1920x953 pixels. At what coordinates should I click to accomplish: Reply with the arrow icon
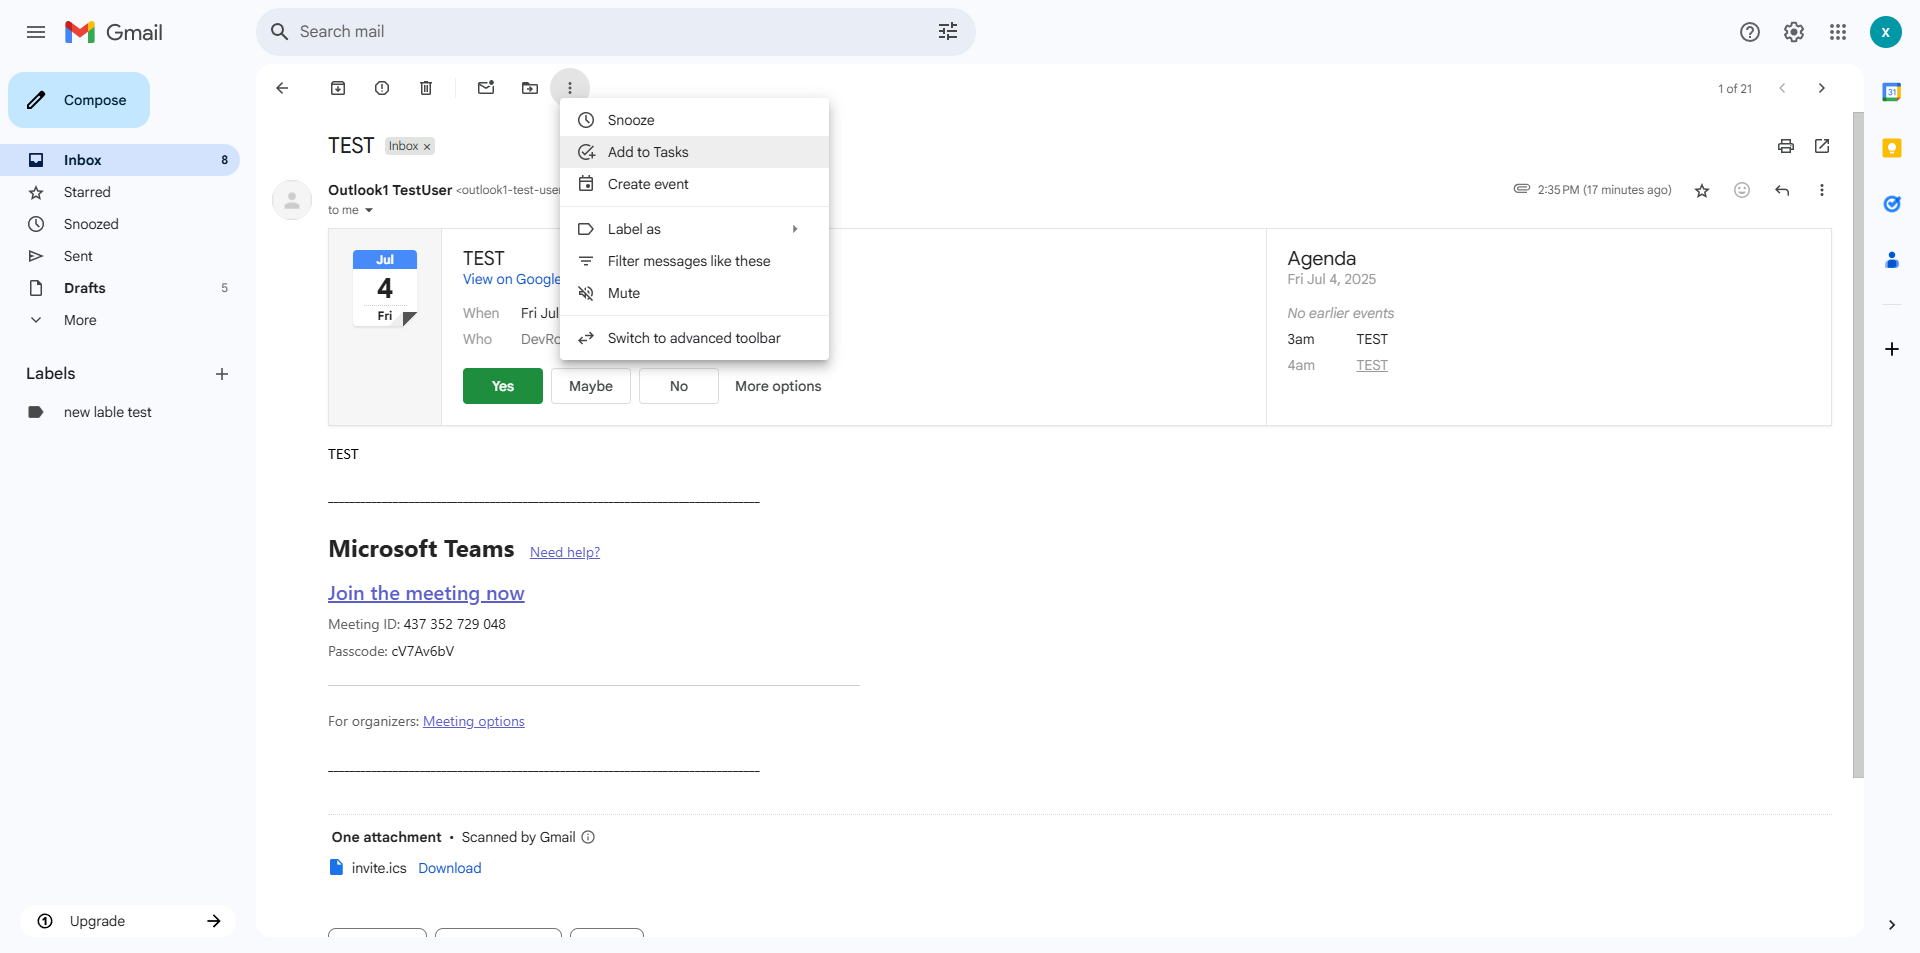(x=1782, y=190)
